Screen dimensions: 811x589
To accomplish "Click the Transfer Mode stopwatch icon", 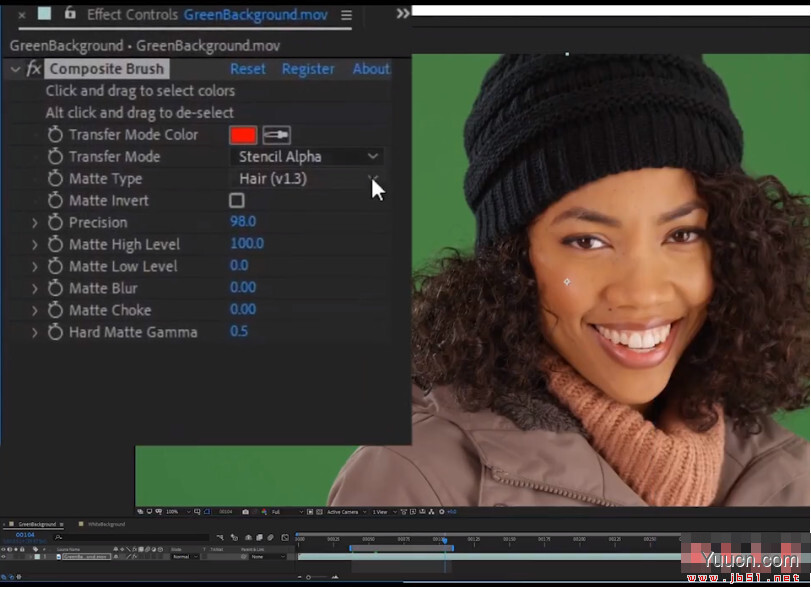I will [55, 157].
